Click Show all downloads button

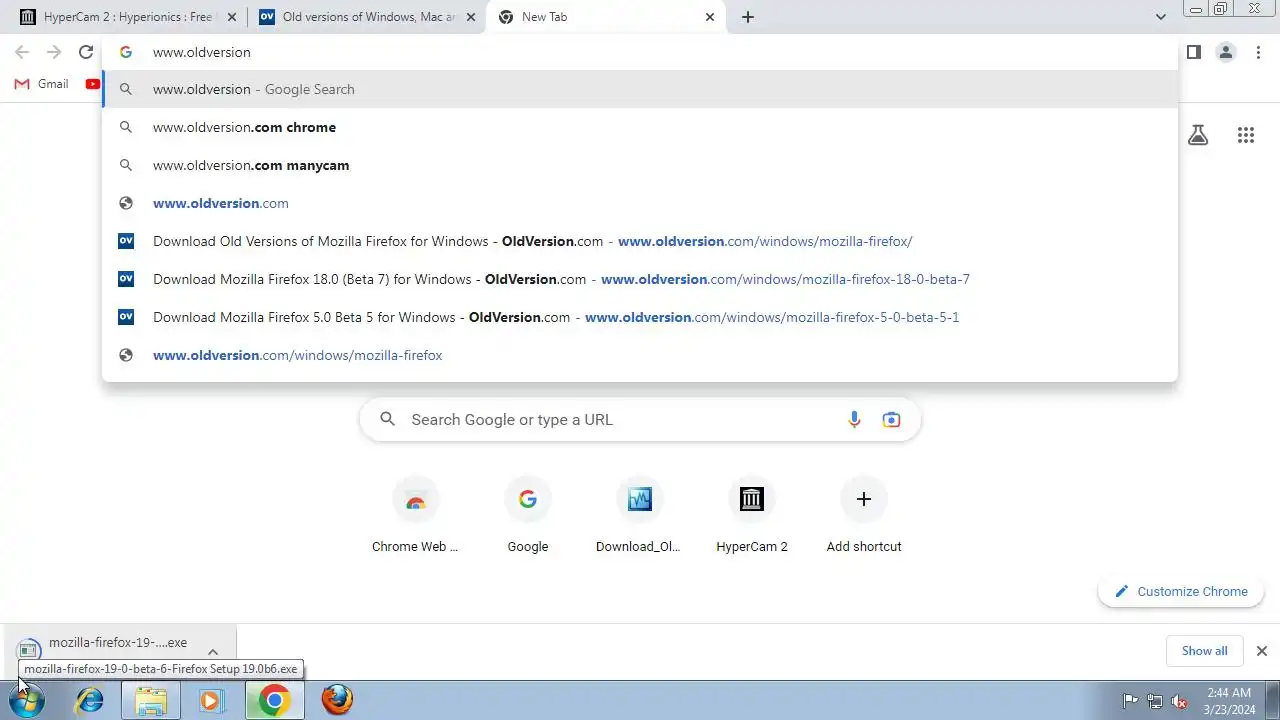(1204, 651)
